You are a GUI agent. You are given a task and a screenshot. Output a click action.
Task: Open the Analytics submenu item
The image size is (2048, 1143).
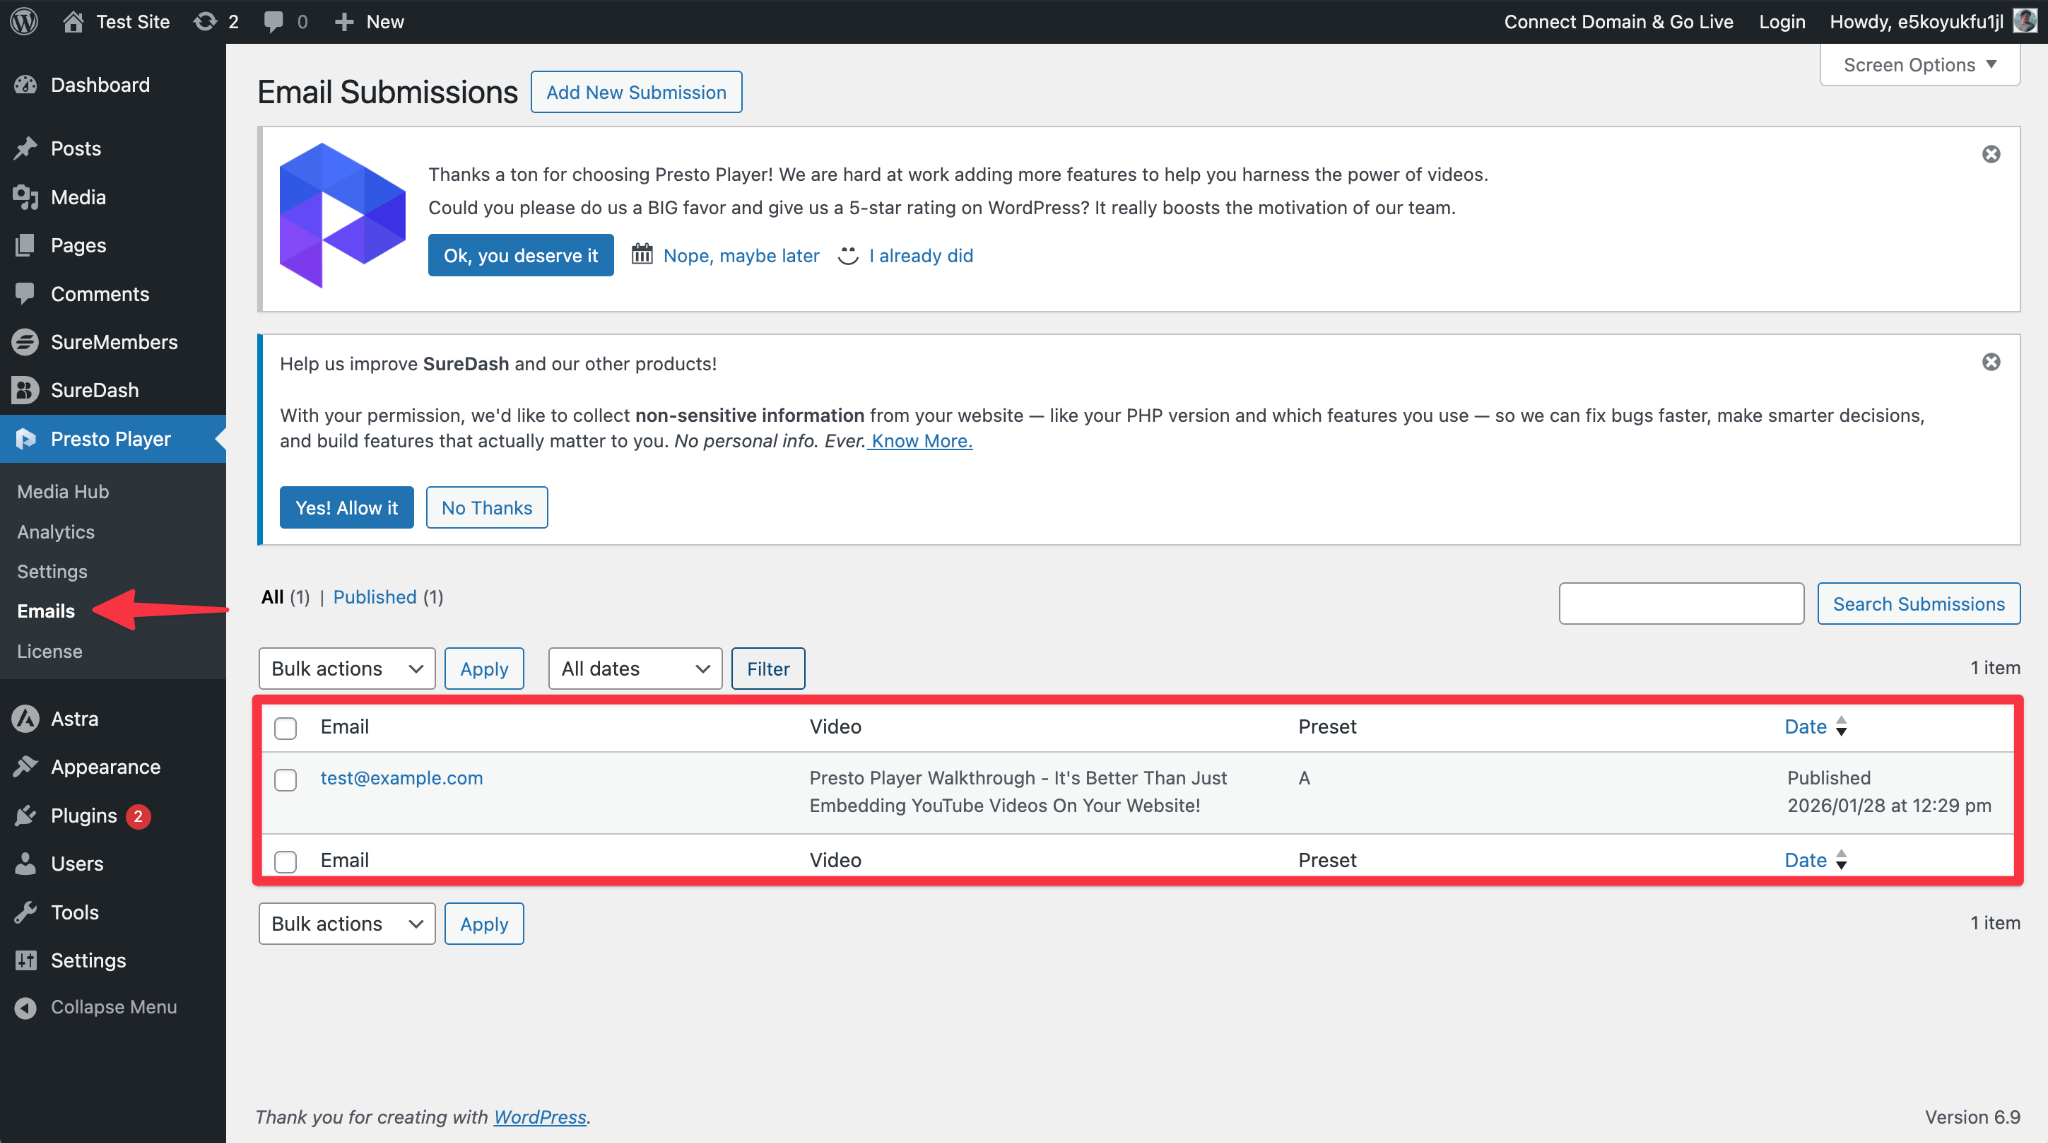pos(56,532)
